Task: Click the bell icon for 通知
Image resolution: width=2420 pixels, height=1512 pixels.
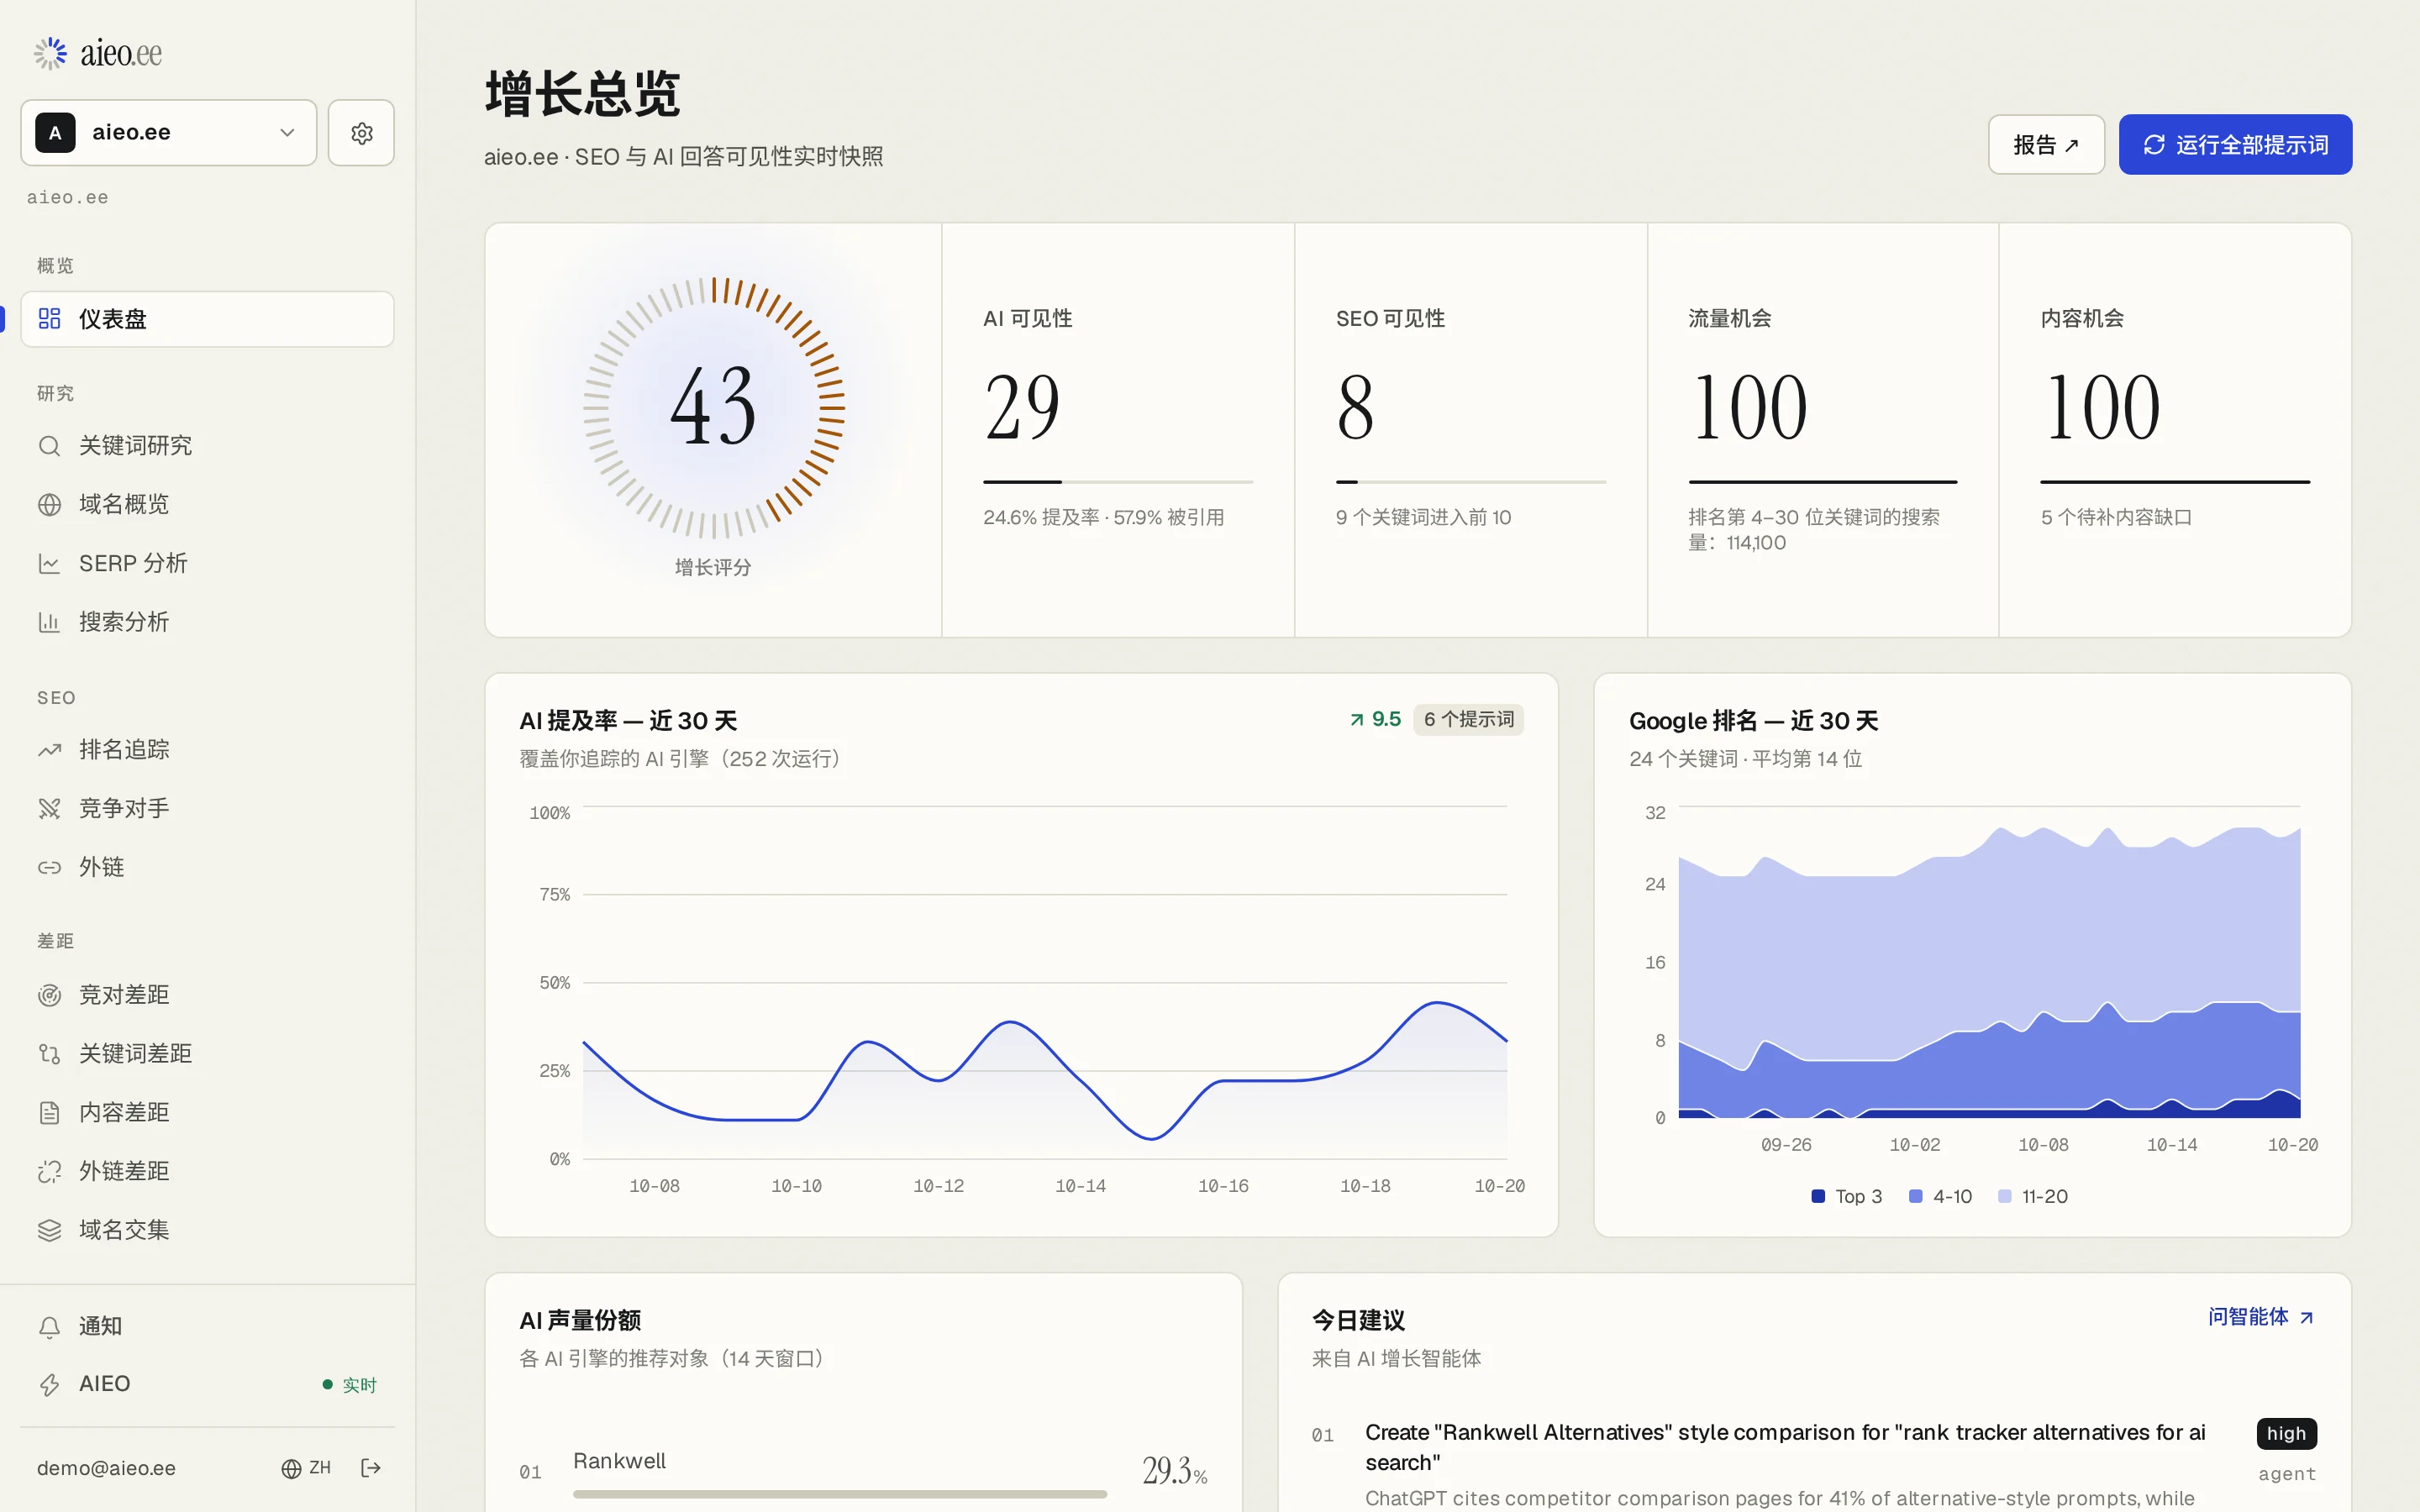Action: (x=49, y=1327)
